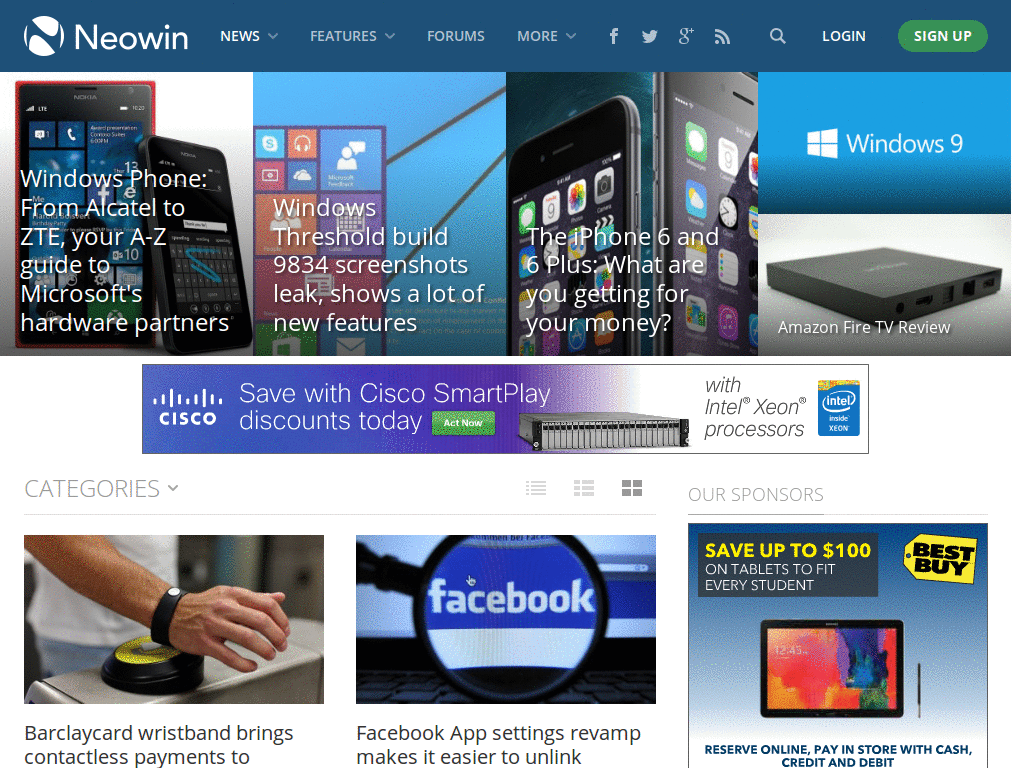The width and height of the screenshot is (1024, 768).
Task: Click Act Now in the Cisco ad
Action: point(463,423)
